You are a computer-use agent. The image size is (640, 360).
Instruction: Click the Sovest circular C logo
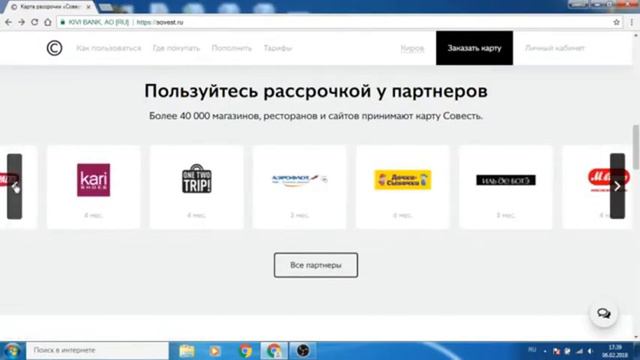(x=54, y=48)
